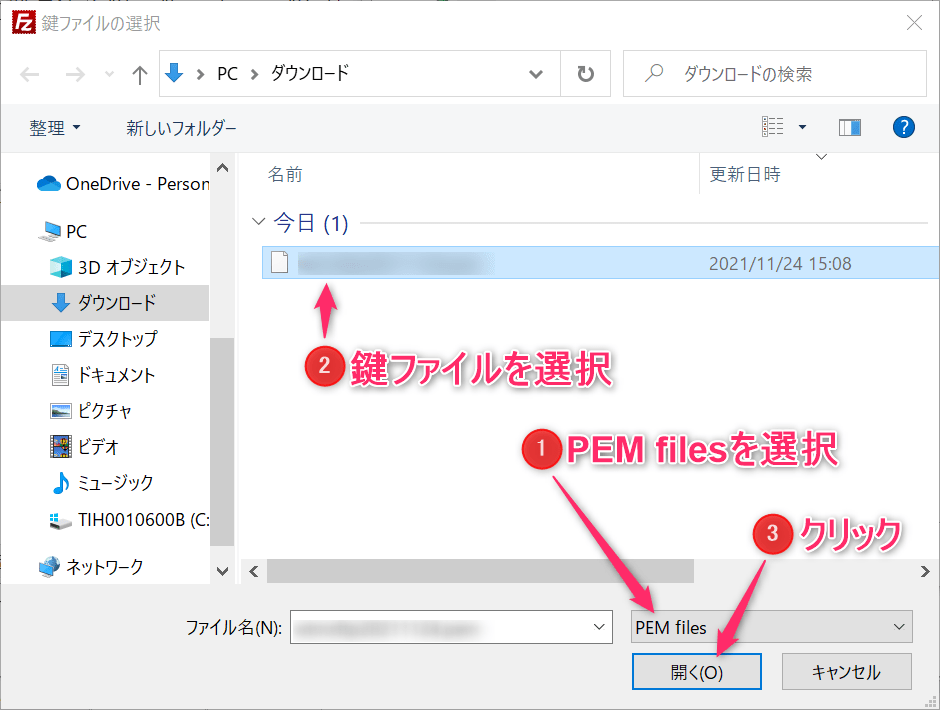Click the キャンセル button
This screenshot has width=940, height=710.
tap(846, 671)
